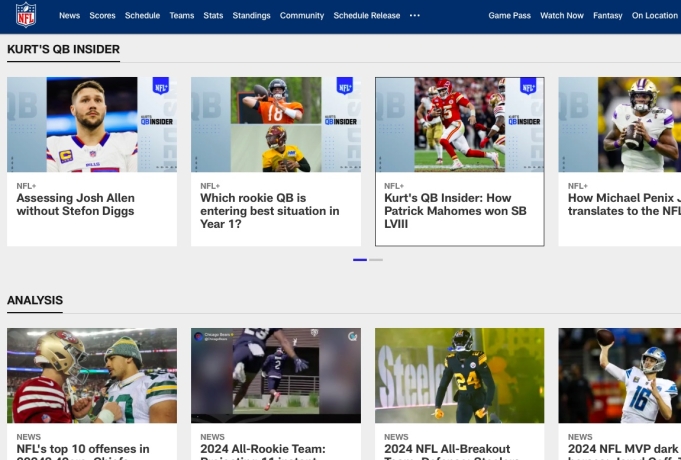Open Josh Allen thumbnail image
681x460 pixels.
[x=92, y=125]
